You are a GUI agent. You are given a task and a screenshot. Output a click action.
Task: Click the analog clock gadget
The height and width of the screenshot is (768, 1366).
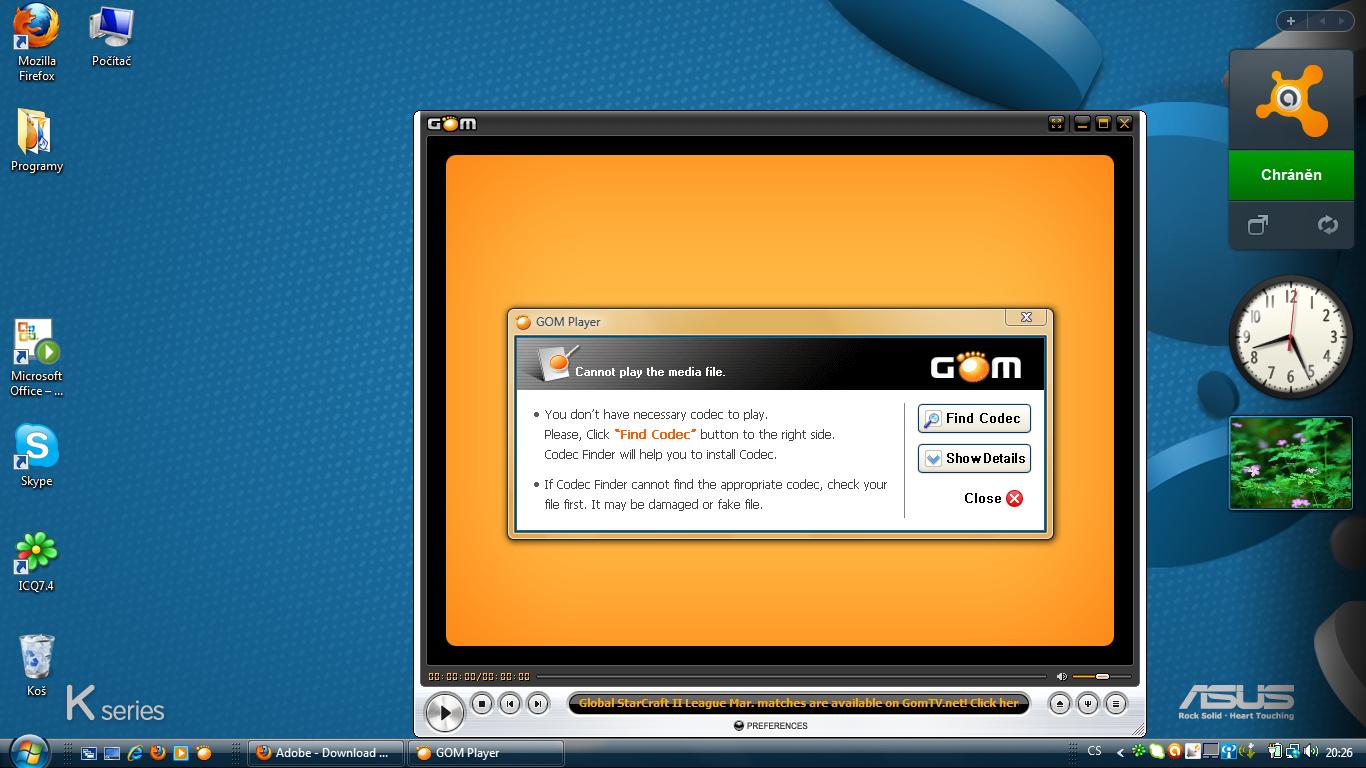coord(1290,338)
